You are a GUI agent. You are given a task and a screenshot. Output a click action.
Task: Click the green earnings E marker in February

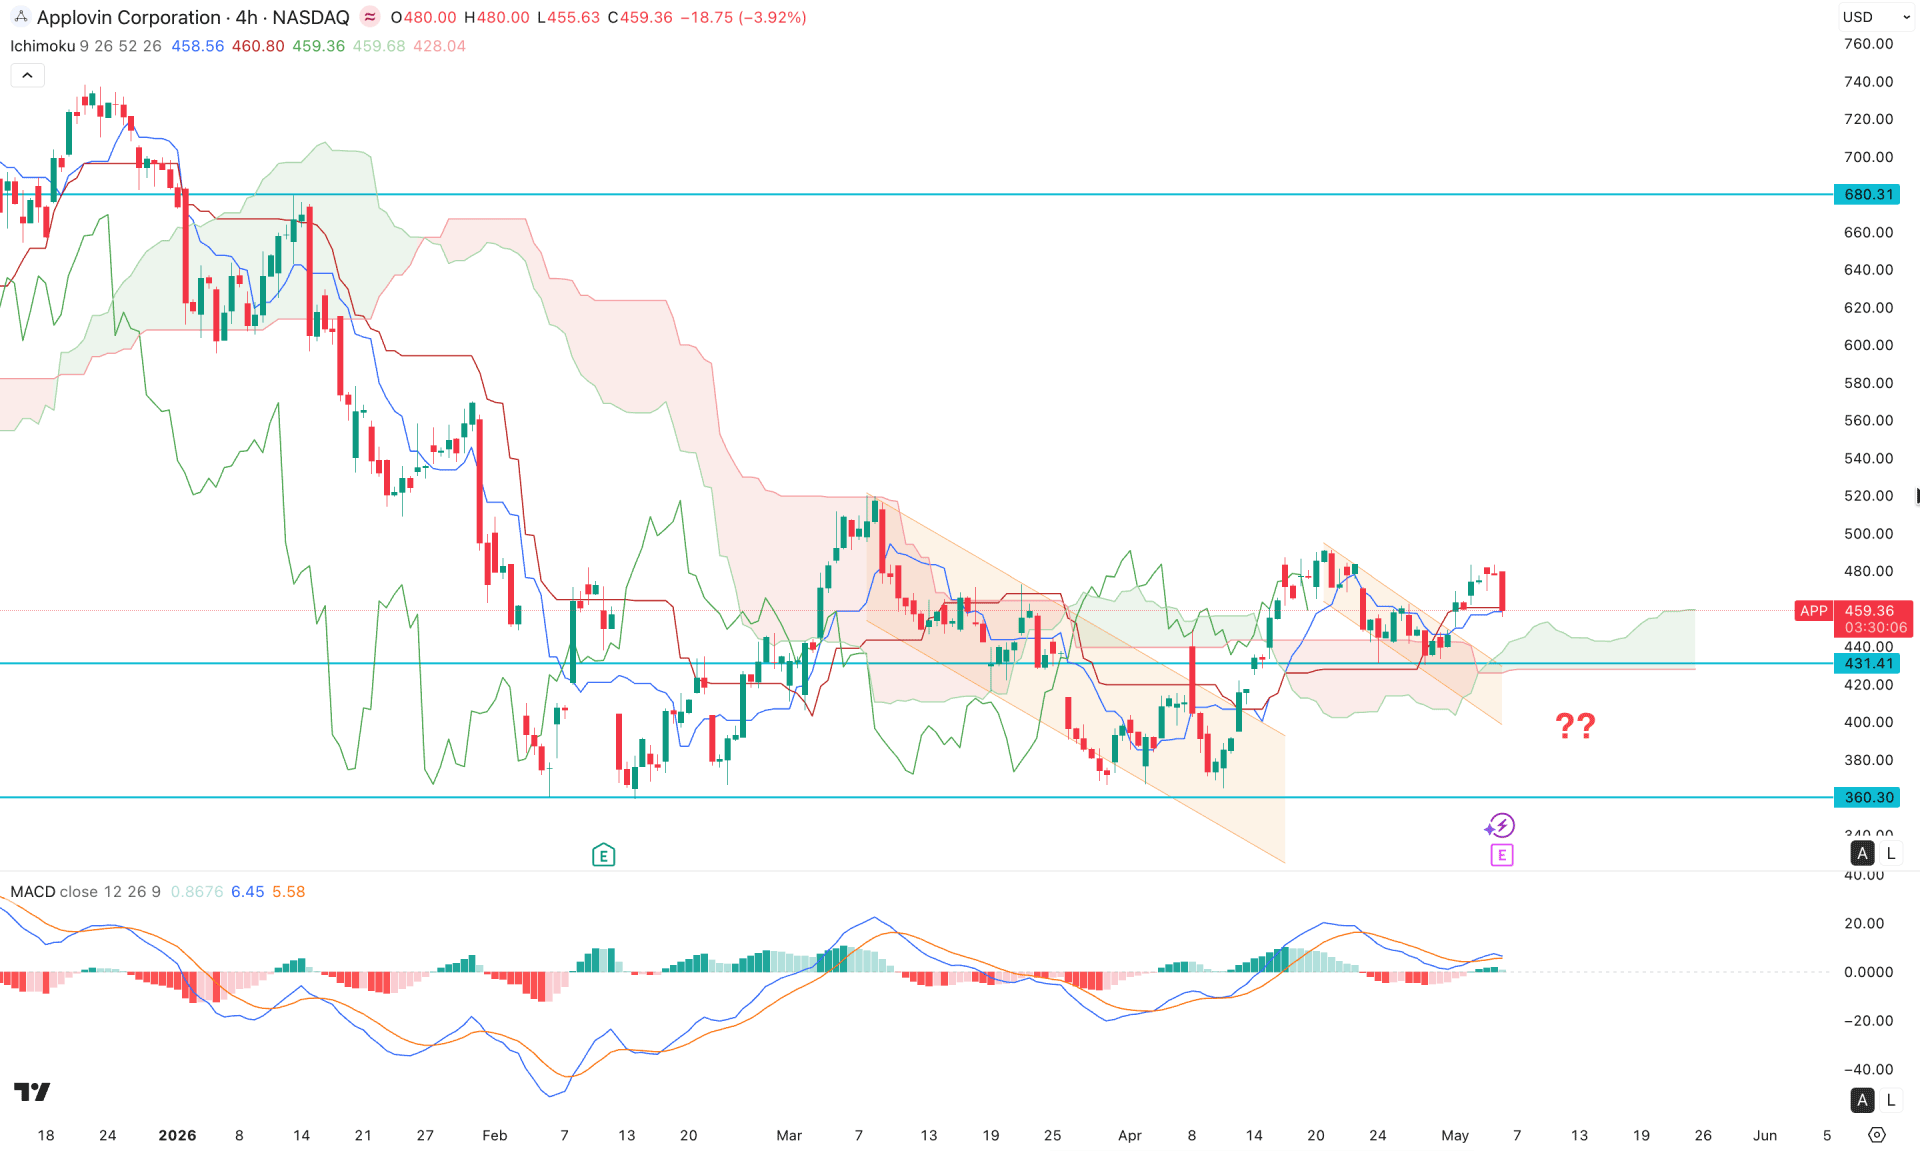[603, 855]
